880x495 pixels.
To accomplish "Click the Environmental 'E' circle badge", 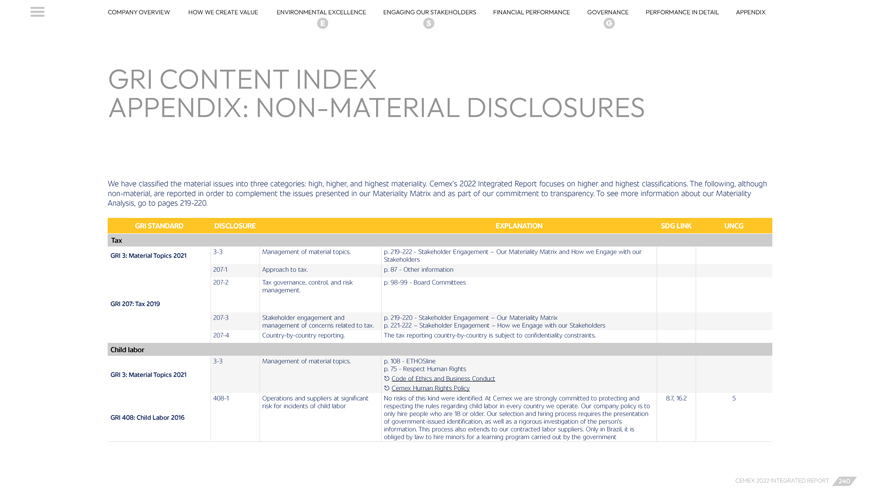I will tap(322, 23).
